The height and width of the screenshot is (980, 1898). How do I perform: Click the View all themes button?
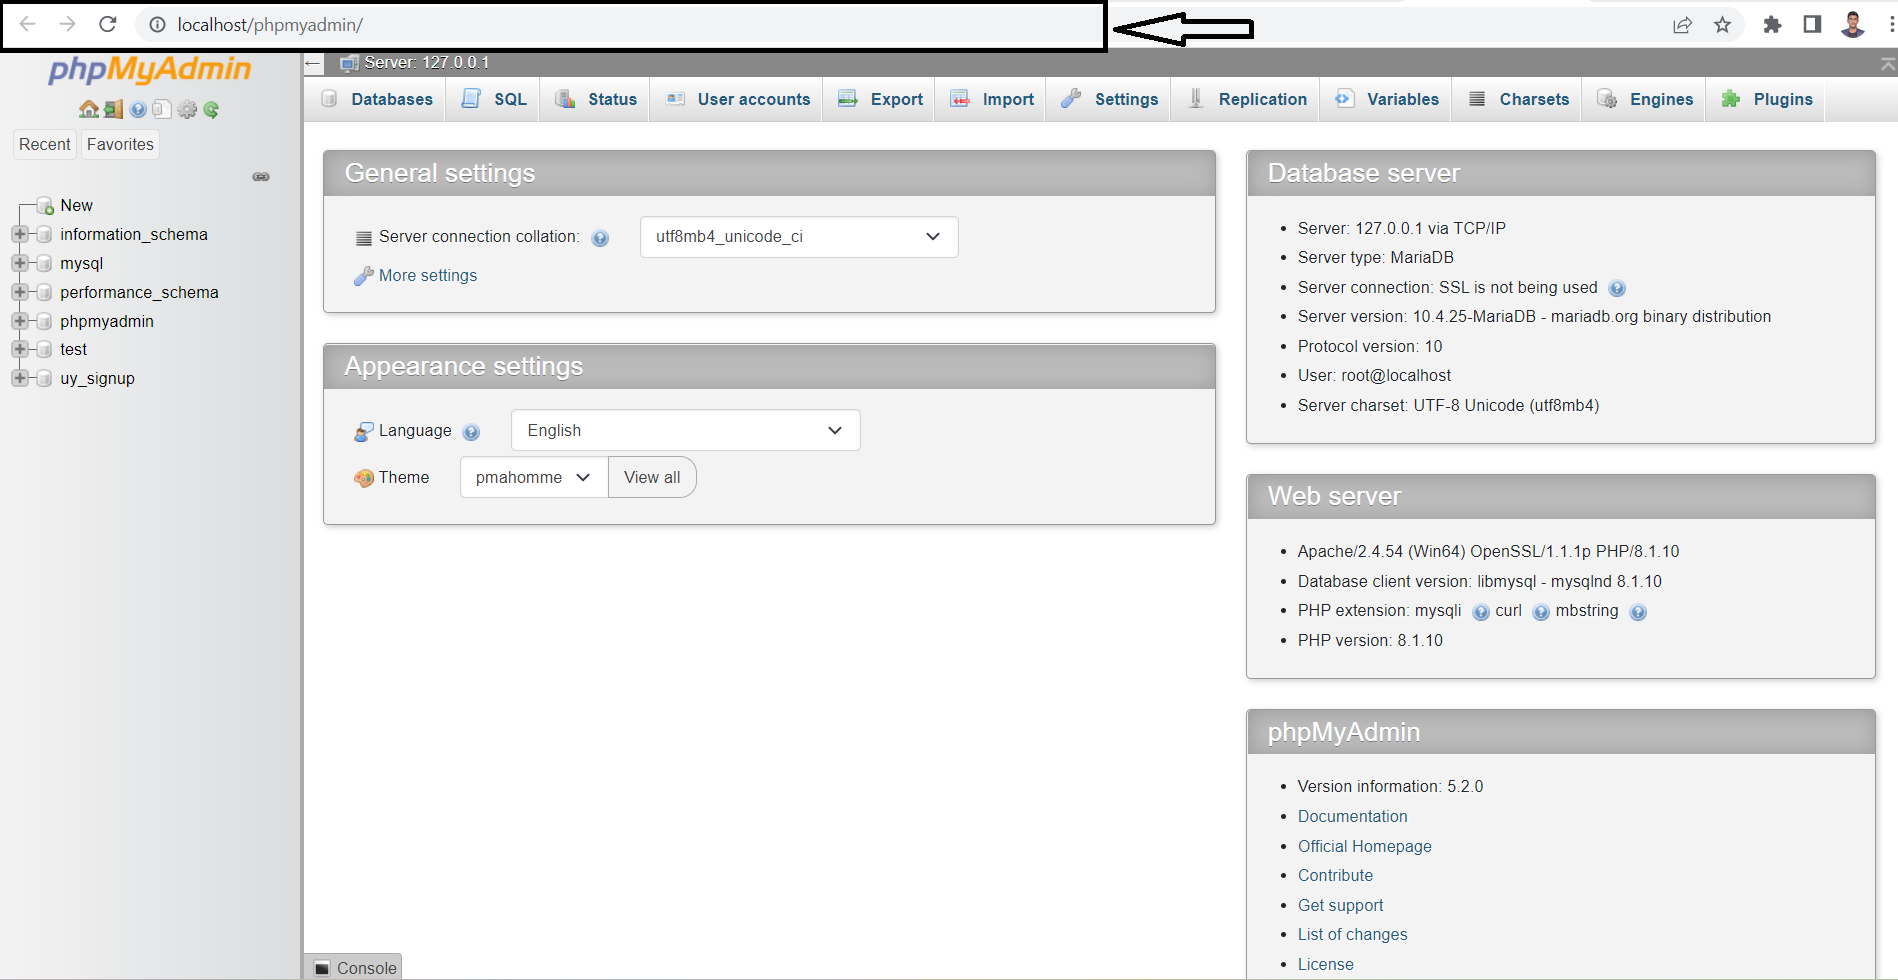(x=651, y=477)
